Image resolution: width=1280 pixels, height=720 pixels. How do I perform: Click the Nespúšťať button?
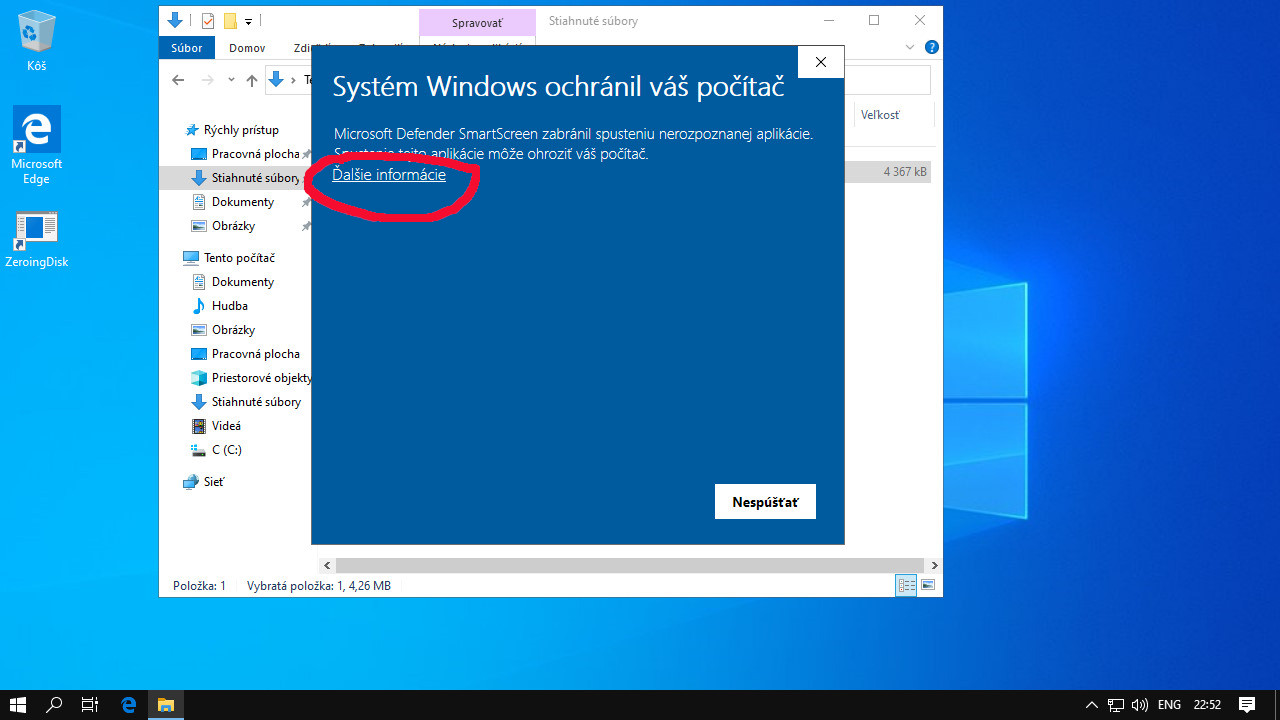pyautogui.click(x=765, y=502)
